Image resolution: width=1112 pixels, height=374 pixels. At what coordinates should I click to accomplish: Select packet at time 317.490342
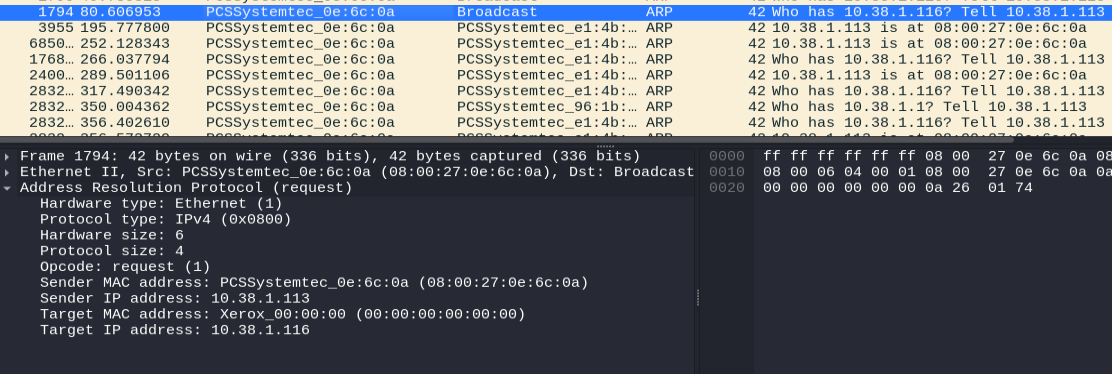tap(556, 90)
